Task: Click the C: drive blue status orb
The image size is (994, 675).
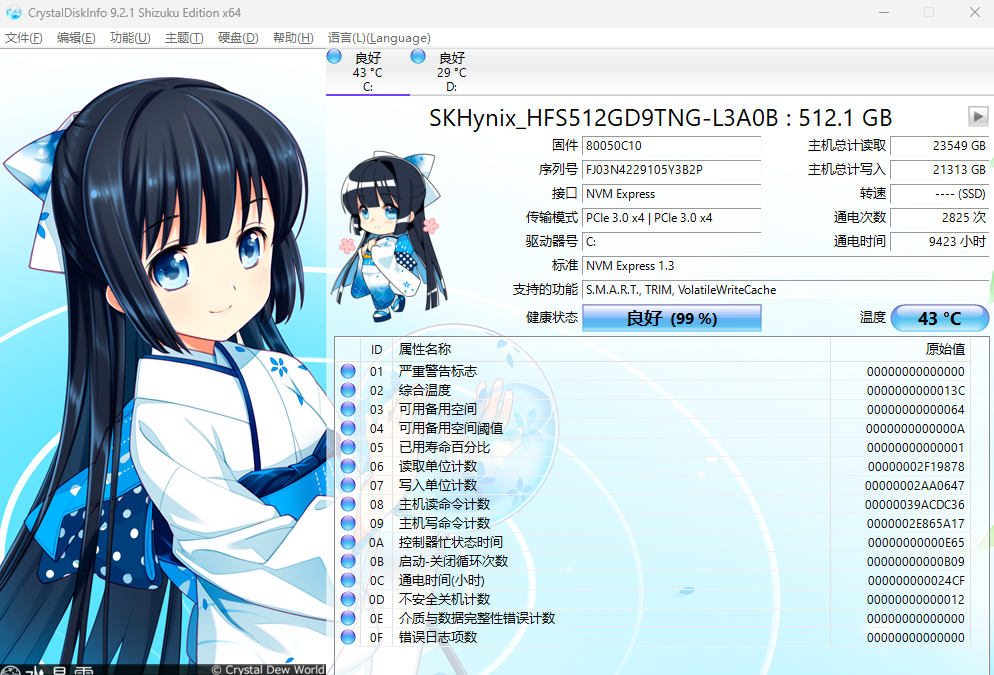Action: coord(334,56)
